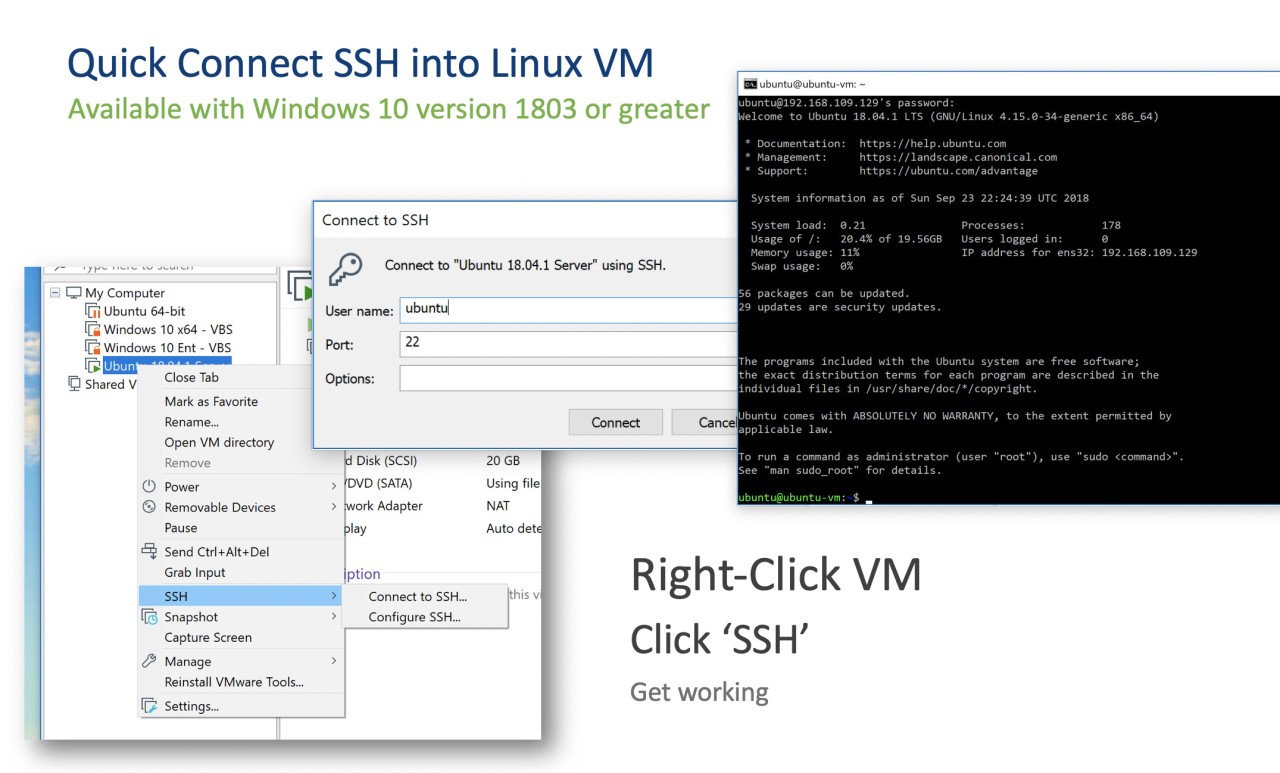Click the Connect button in SSH dialog
Viewport: 1280px width, 773px height.
(x=616, y=422)
